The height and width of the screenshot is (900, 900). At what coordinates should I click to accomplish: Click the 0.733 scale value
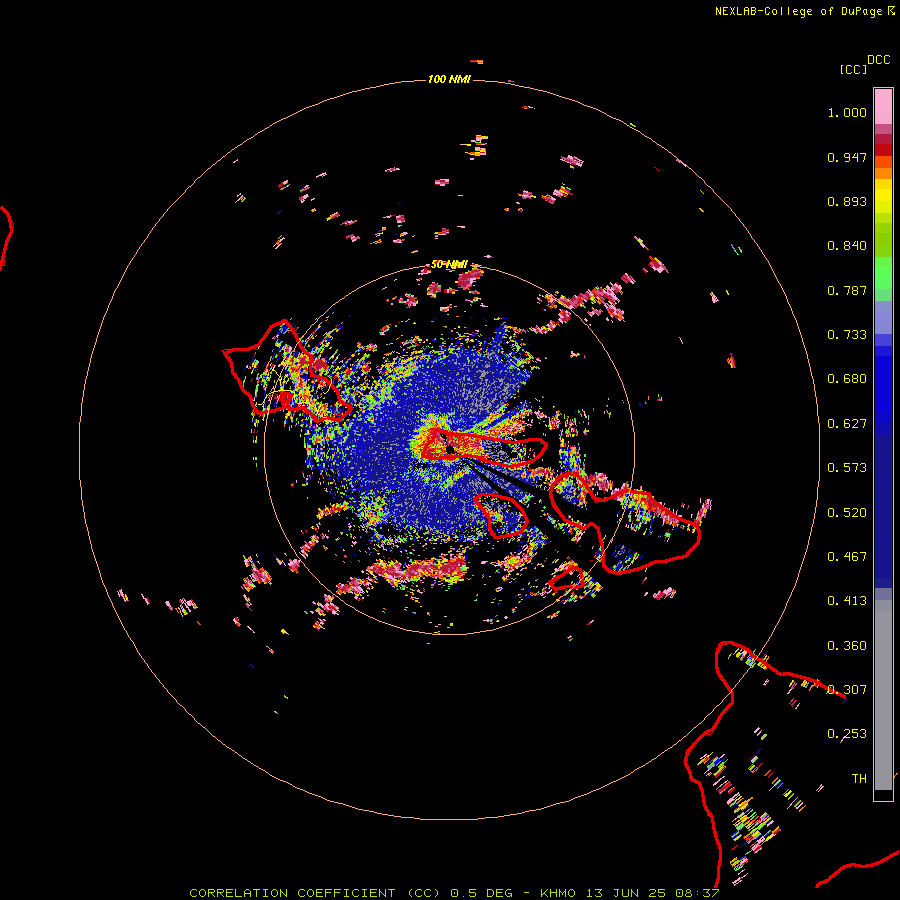[847, 335]
